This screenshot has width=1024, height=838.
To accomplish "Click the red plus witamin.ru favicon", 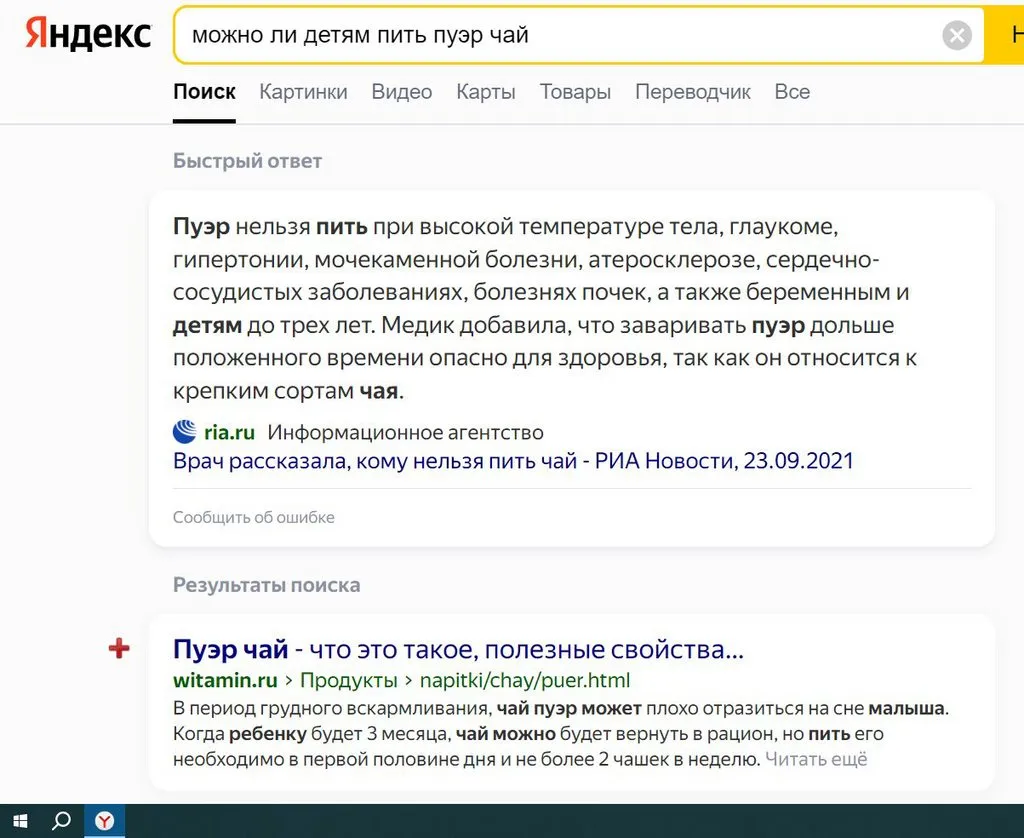I will coord(119,649).
